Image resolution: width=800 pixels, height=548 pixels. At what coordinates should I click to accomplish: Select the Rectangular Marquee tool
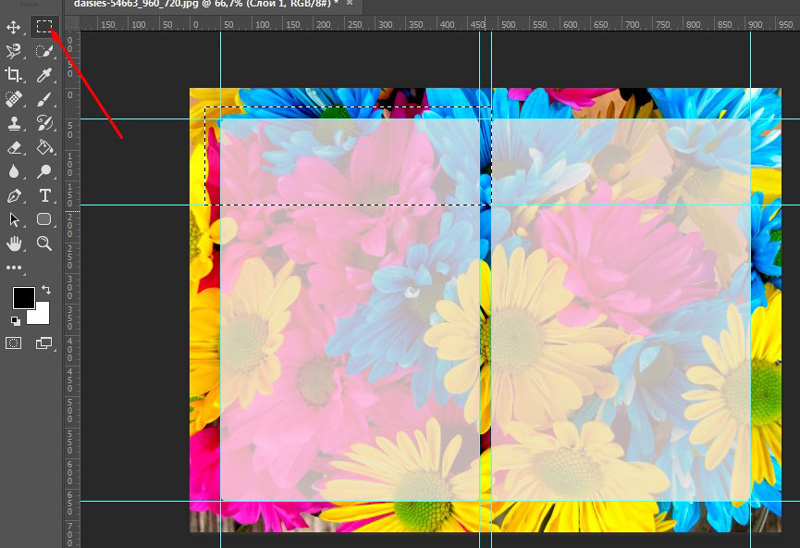44,27
